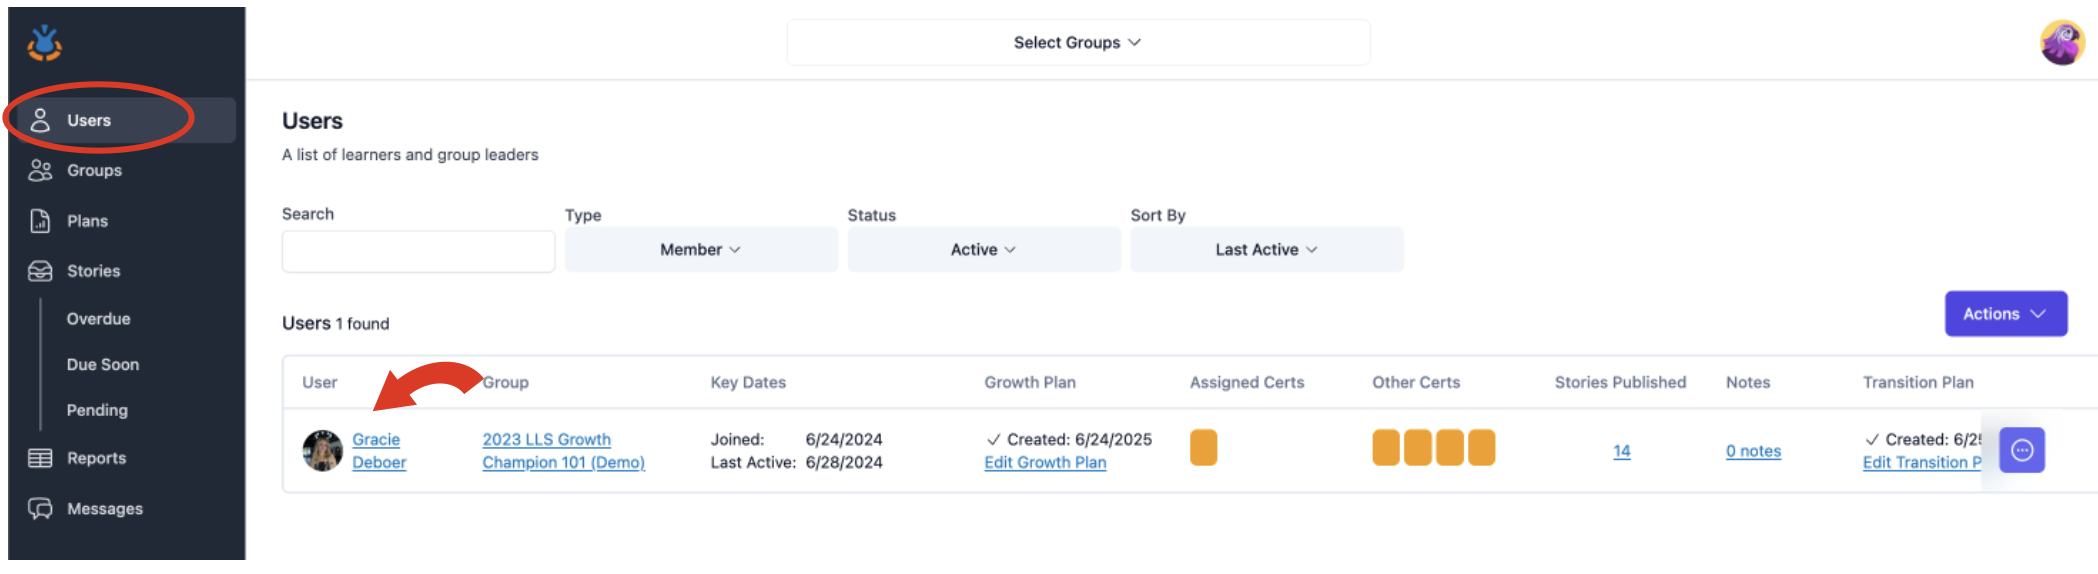
Task: Click into the Search input field
Action: [418, 251]
